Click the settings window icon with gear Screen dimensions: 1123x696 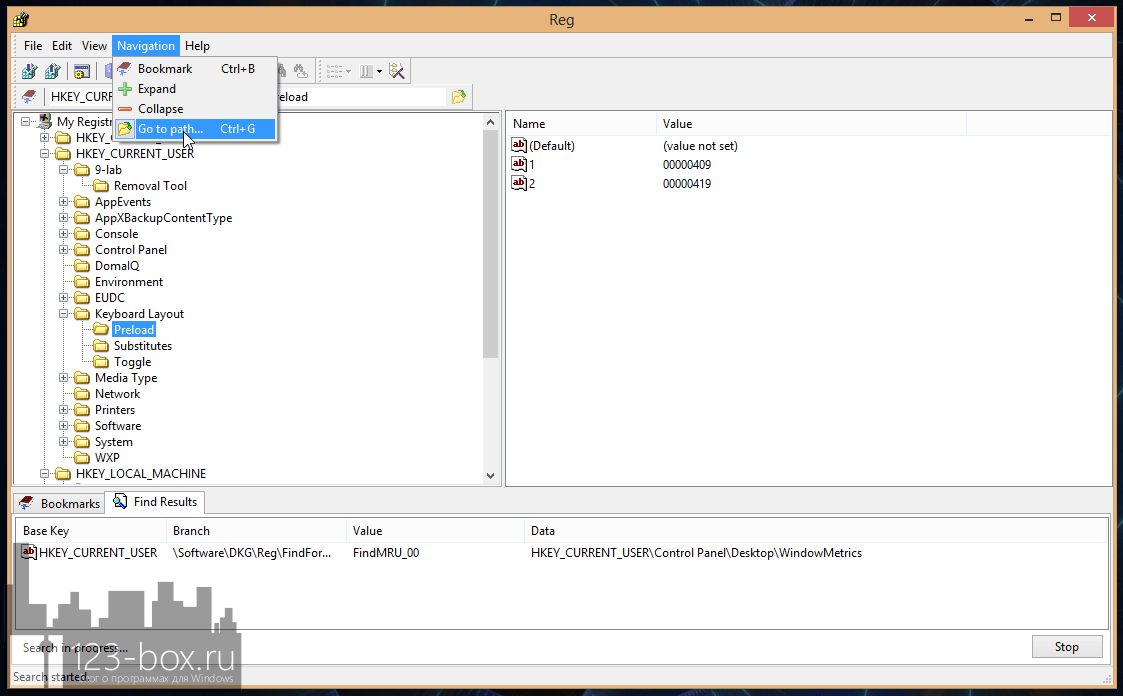[82, 71]
